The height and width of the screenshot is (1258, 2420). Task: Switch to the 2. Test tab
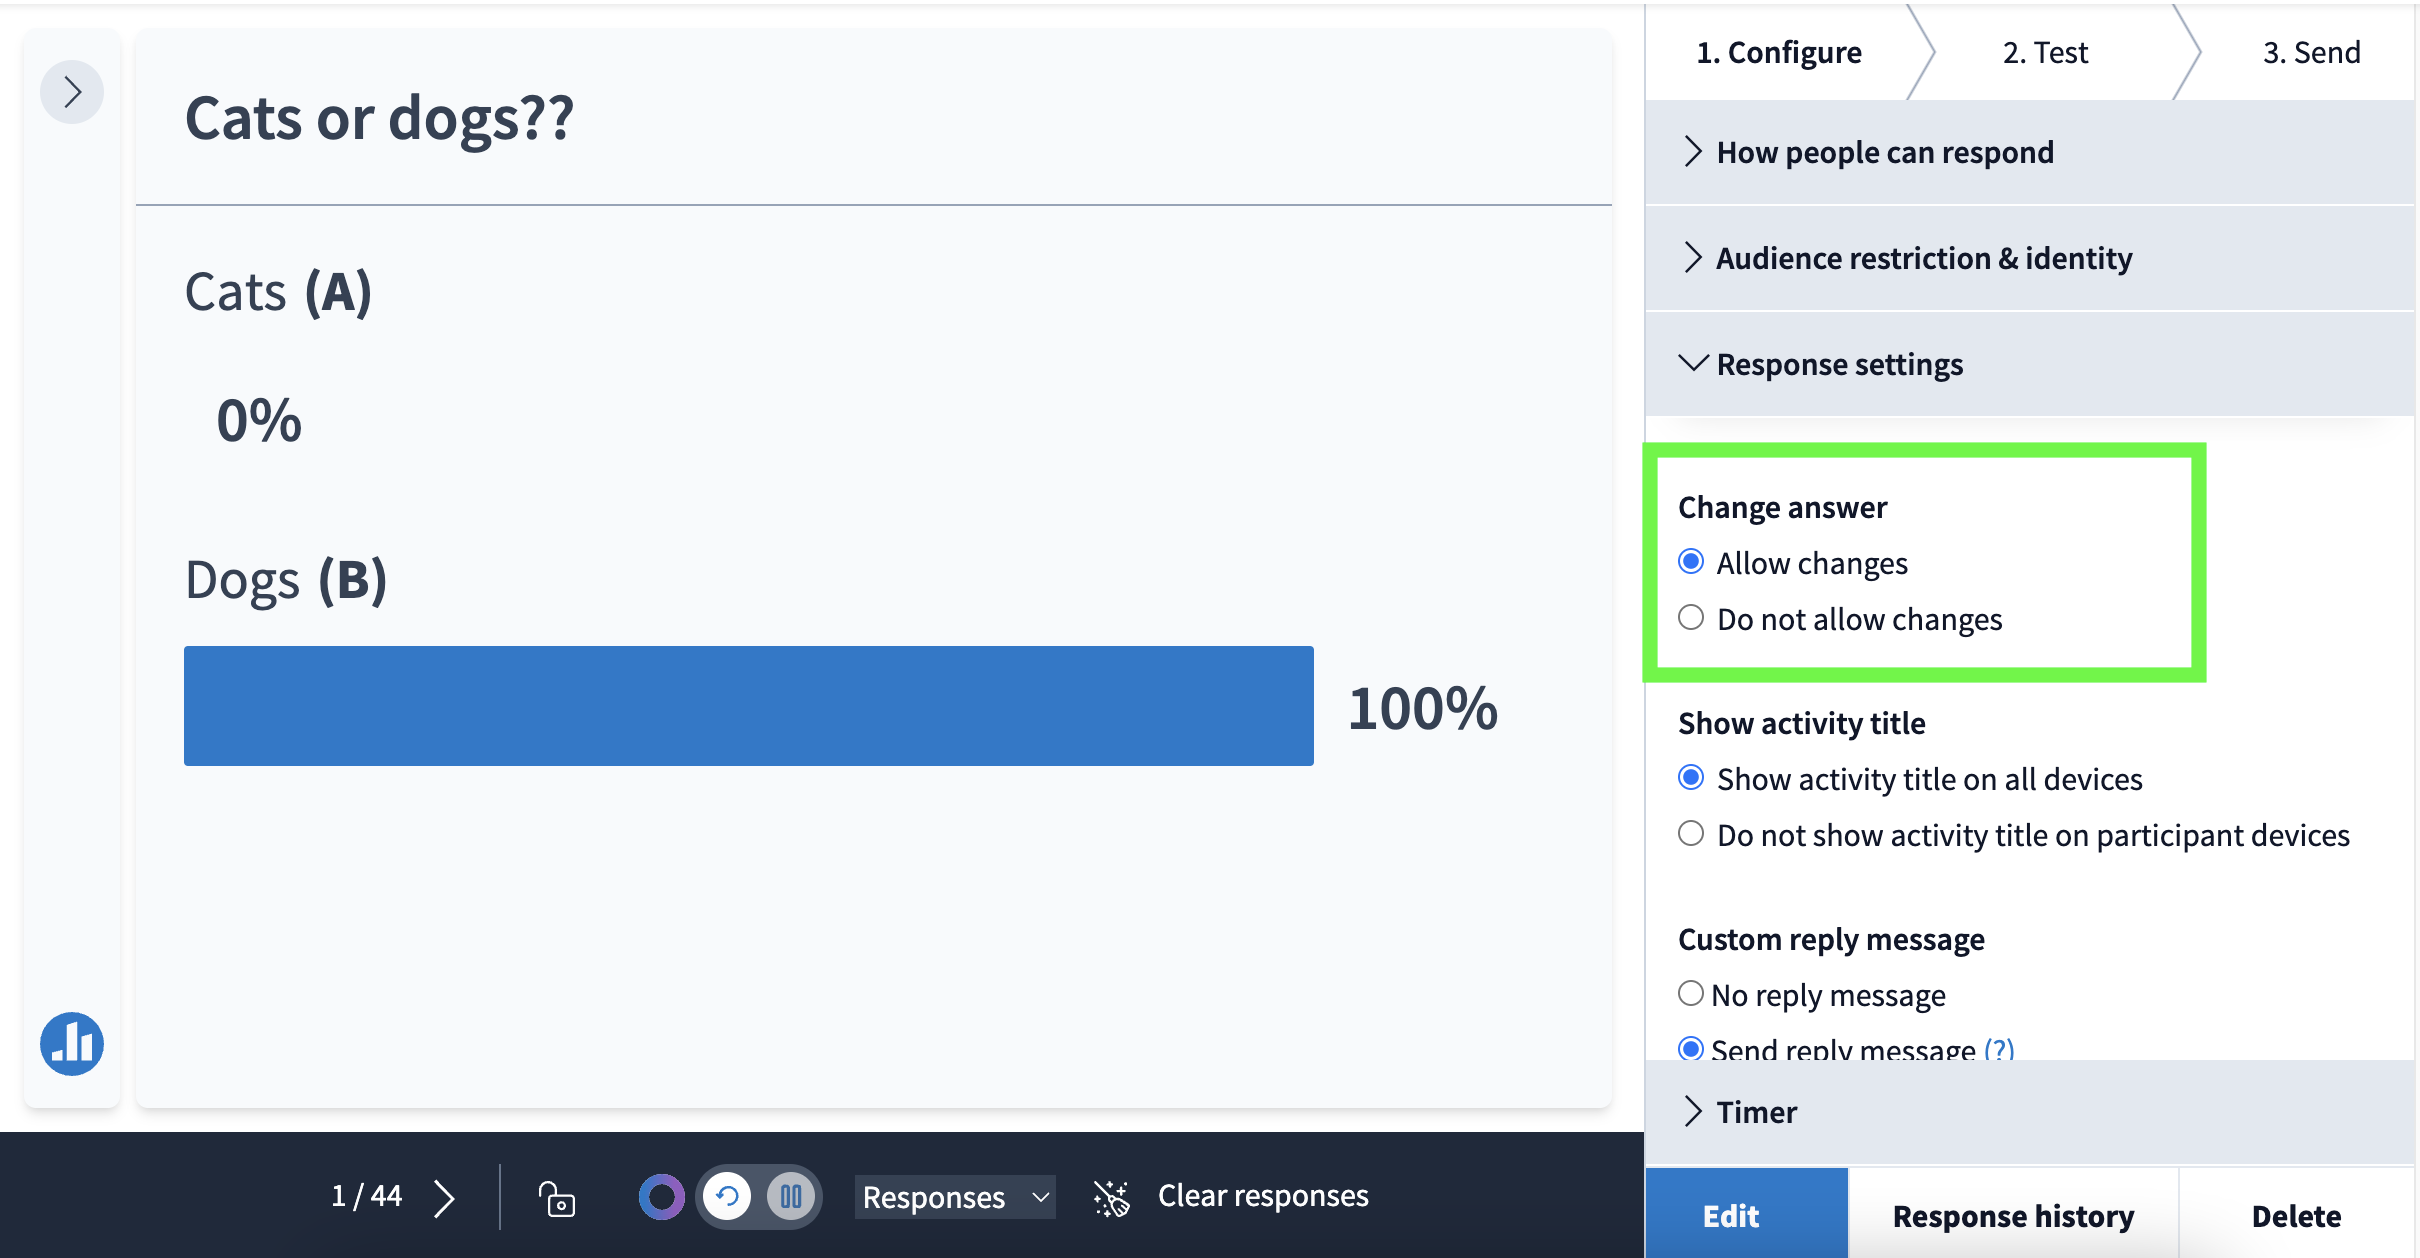tap(2045, 51)
